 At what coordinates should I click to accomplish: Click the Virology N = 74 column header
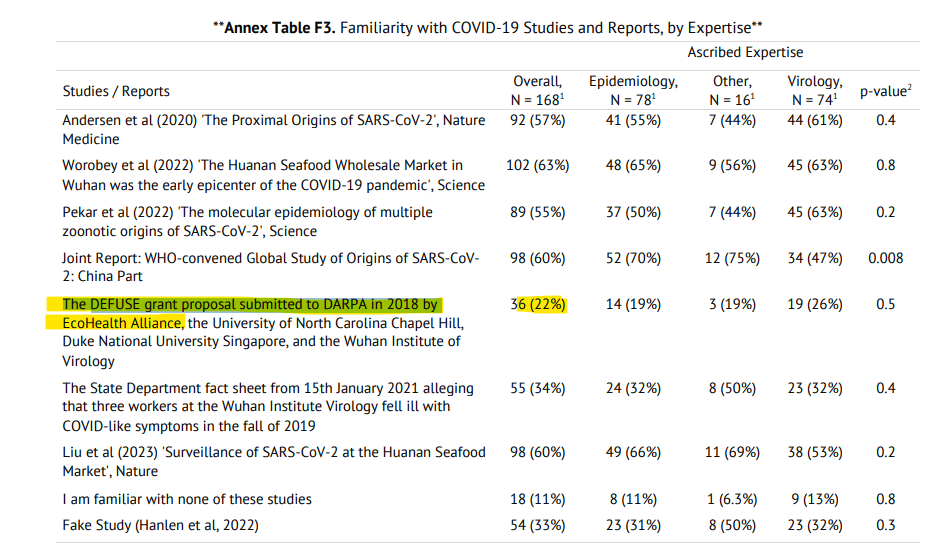click(814, 90)
